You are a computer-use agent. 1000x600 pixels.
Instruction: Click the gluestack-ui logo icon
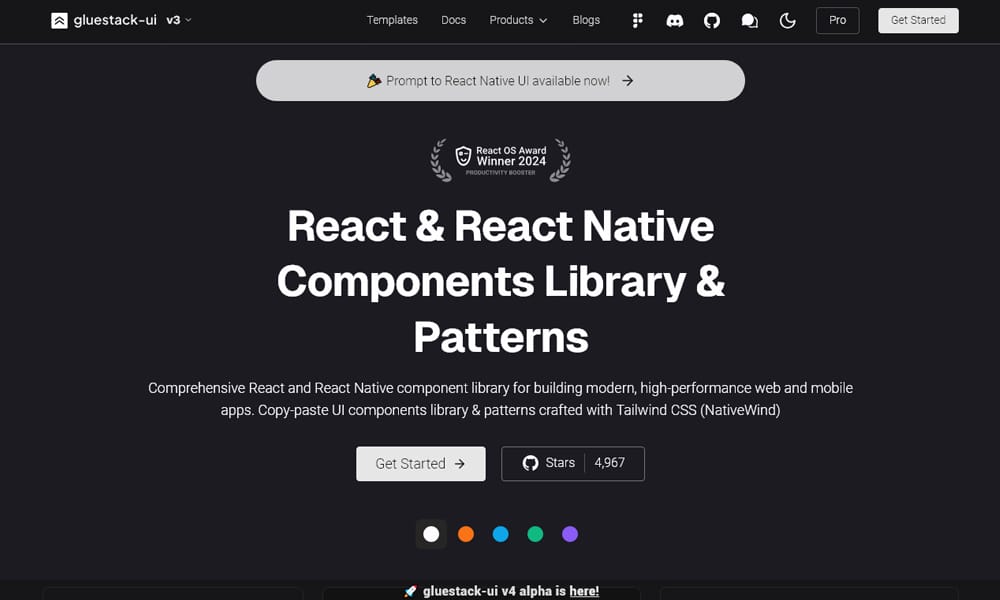point(59,19)
